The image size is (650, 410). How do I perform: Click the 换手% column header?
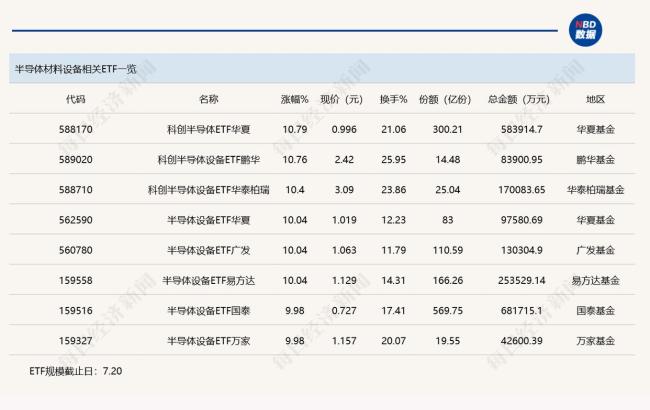[393, 99]
